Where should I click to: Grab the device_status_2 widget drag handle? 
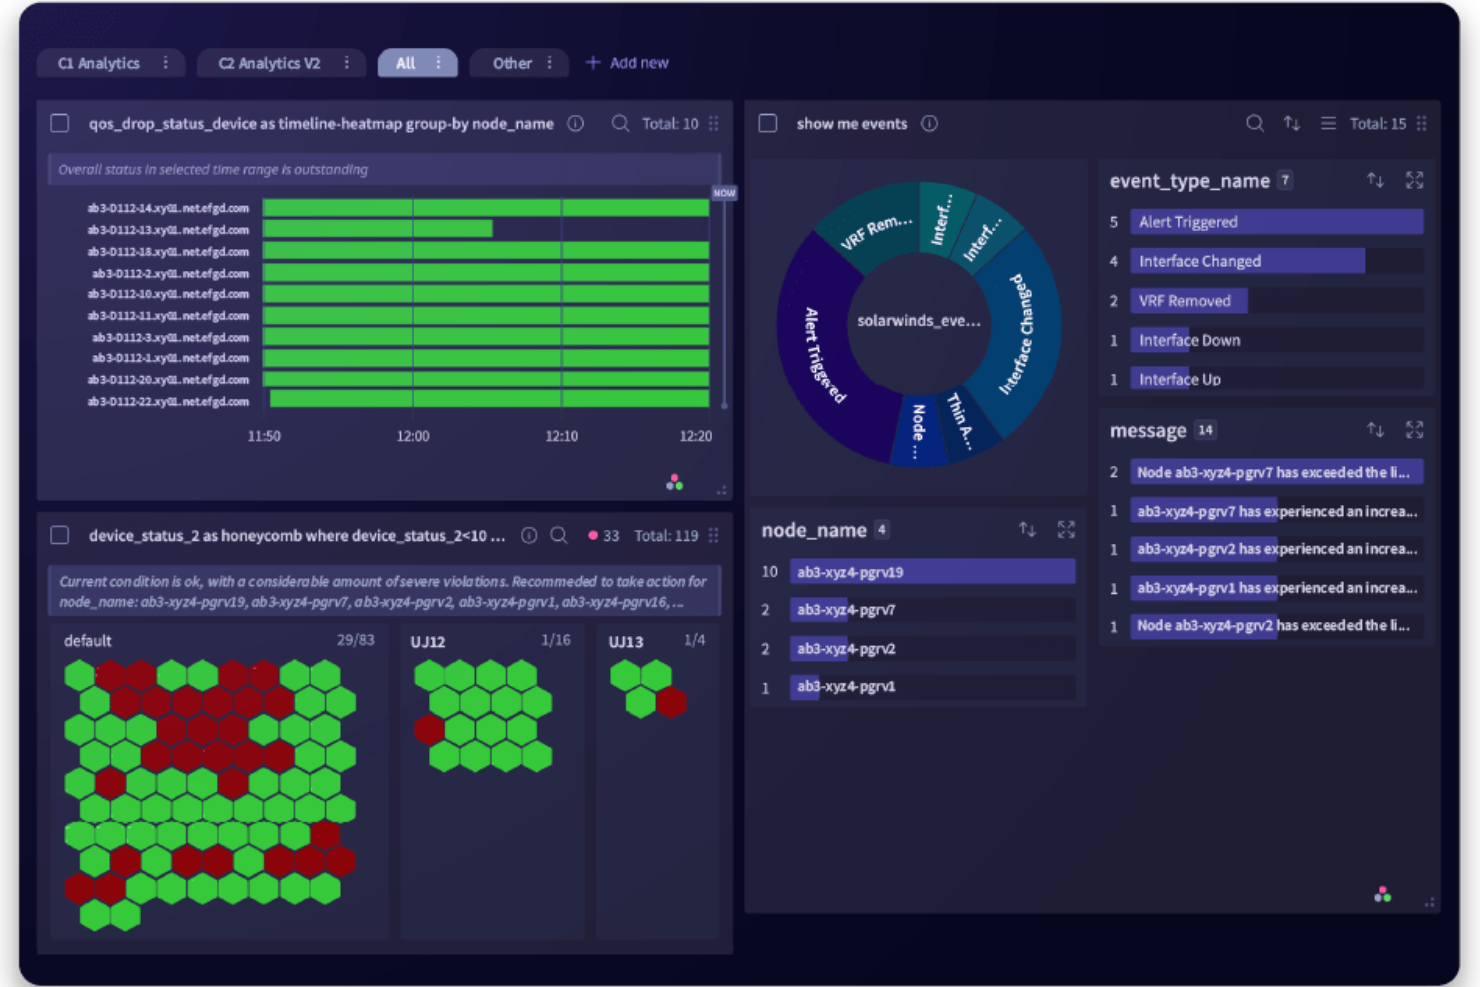pos(714,535)
